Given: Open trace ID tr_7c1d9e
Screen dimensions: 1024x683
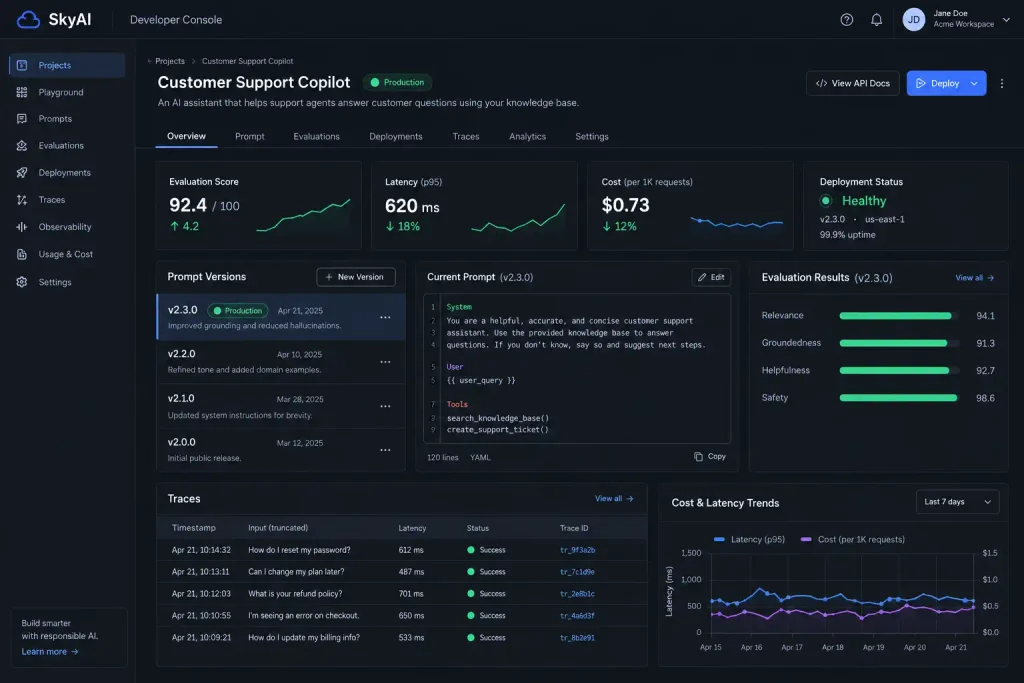Looking at the screenshot, I should pos(577,571).
